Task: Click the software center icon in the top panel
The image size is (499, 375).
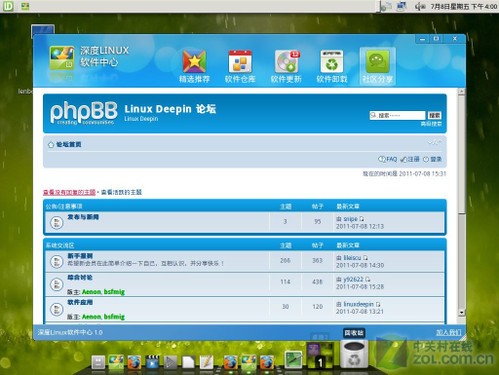Action: (x=25, y=6)
